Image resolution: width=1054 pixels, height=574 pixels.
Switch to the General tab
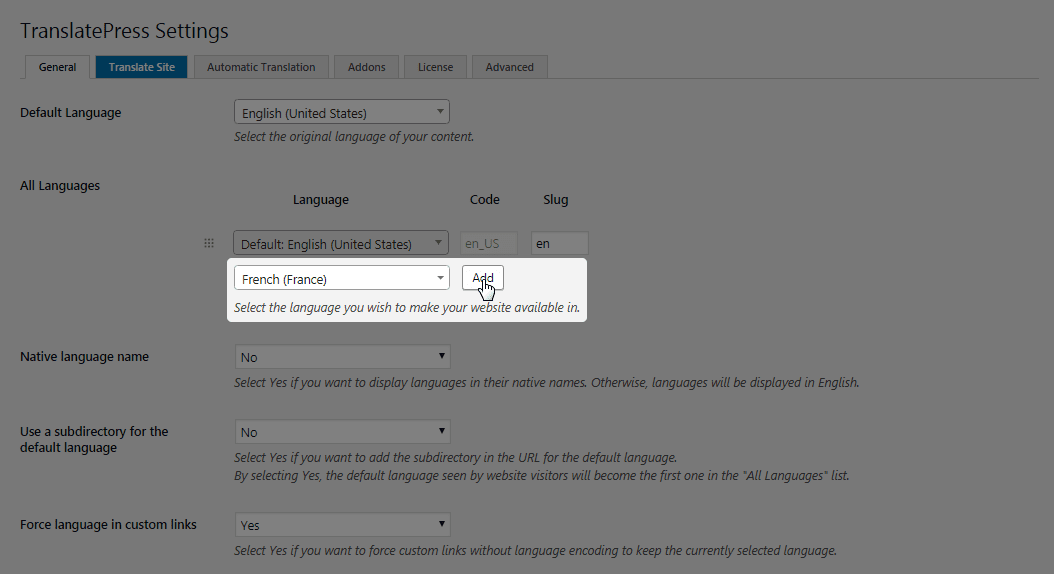pyautogui.click(x=57, y=67)
